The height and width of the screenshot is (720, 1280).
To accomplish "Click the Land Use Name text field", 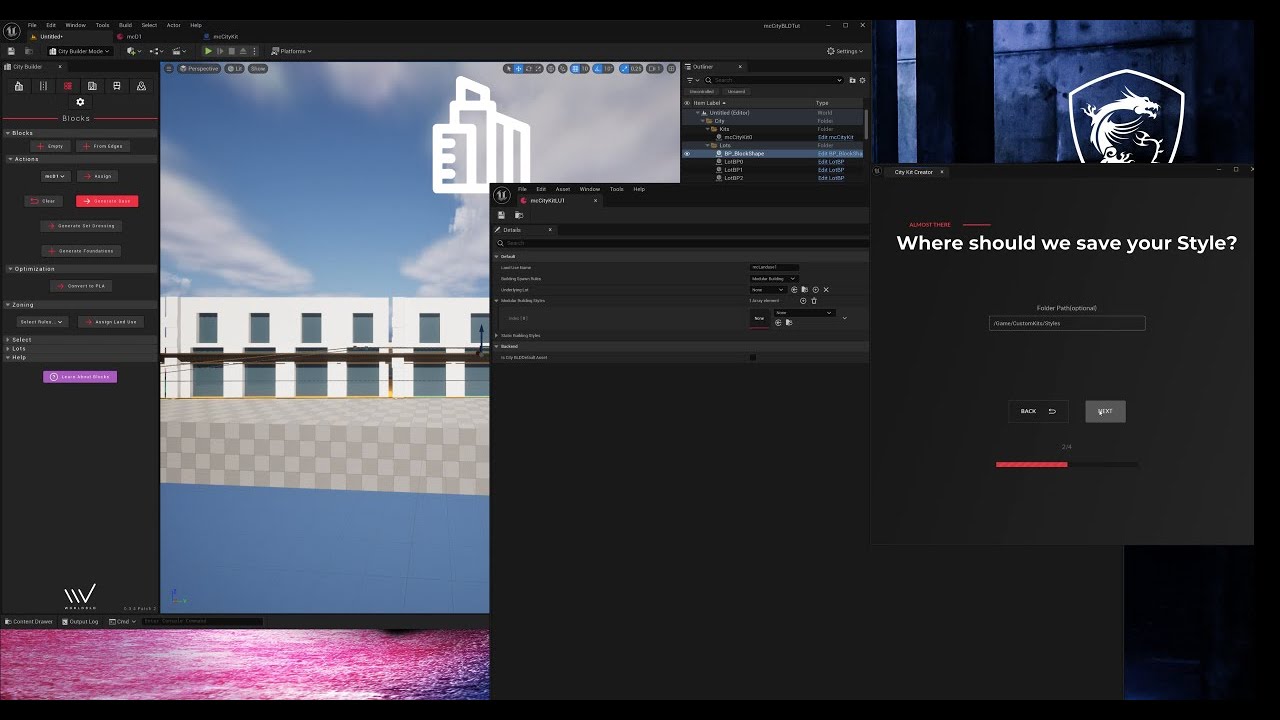I will [774, 268].
